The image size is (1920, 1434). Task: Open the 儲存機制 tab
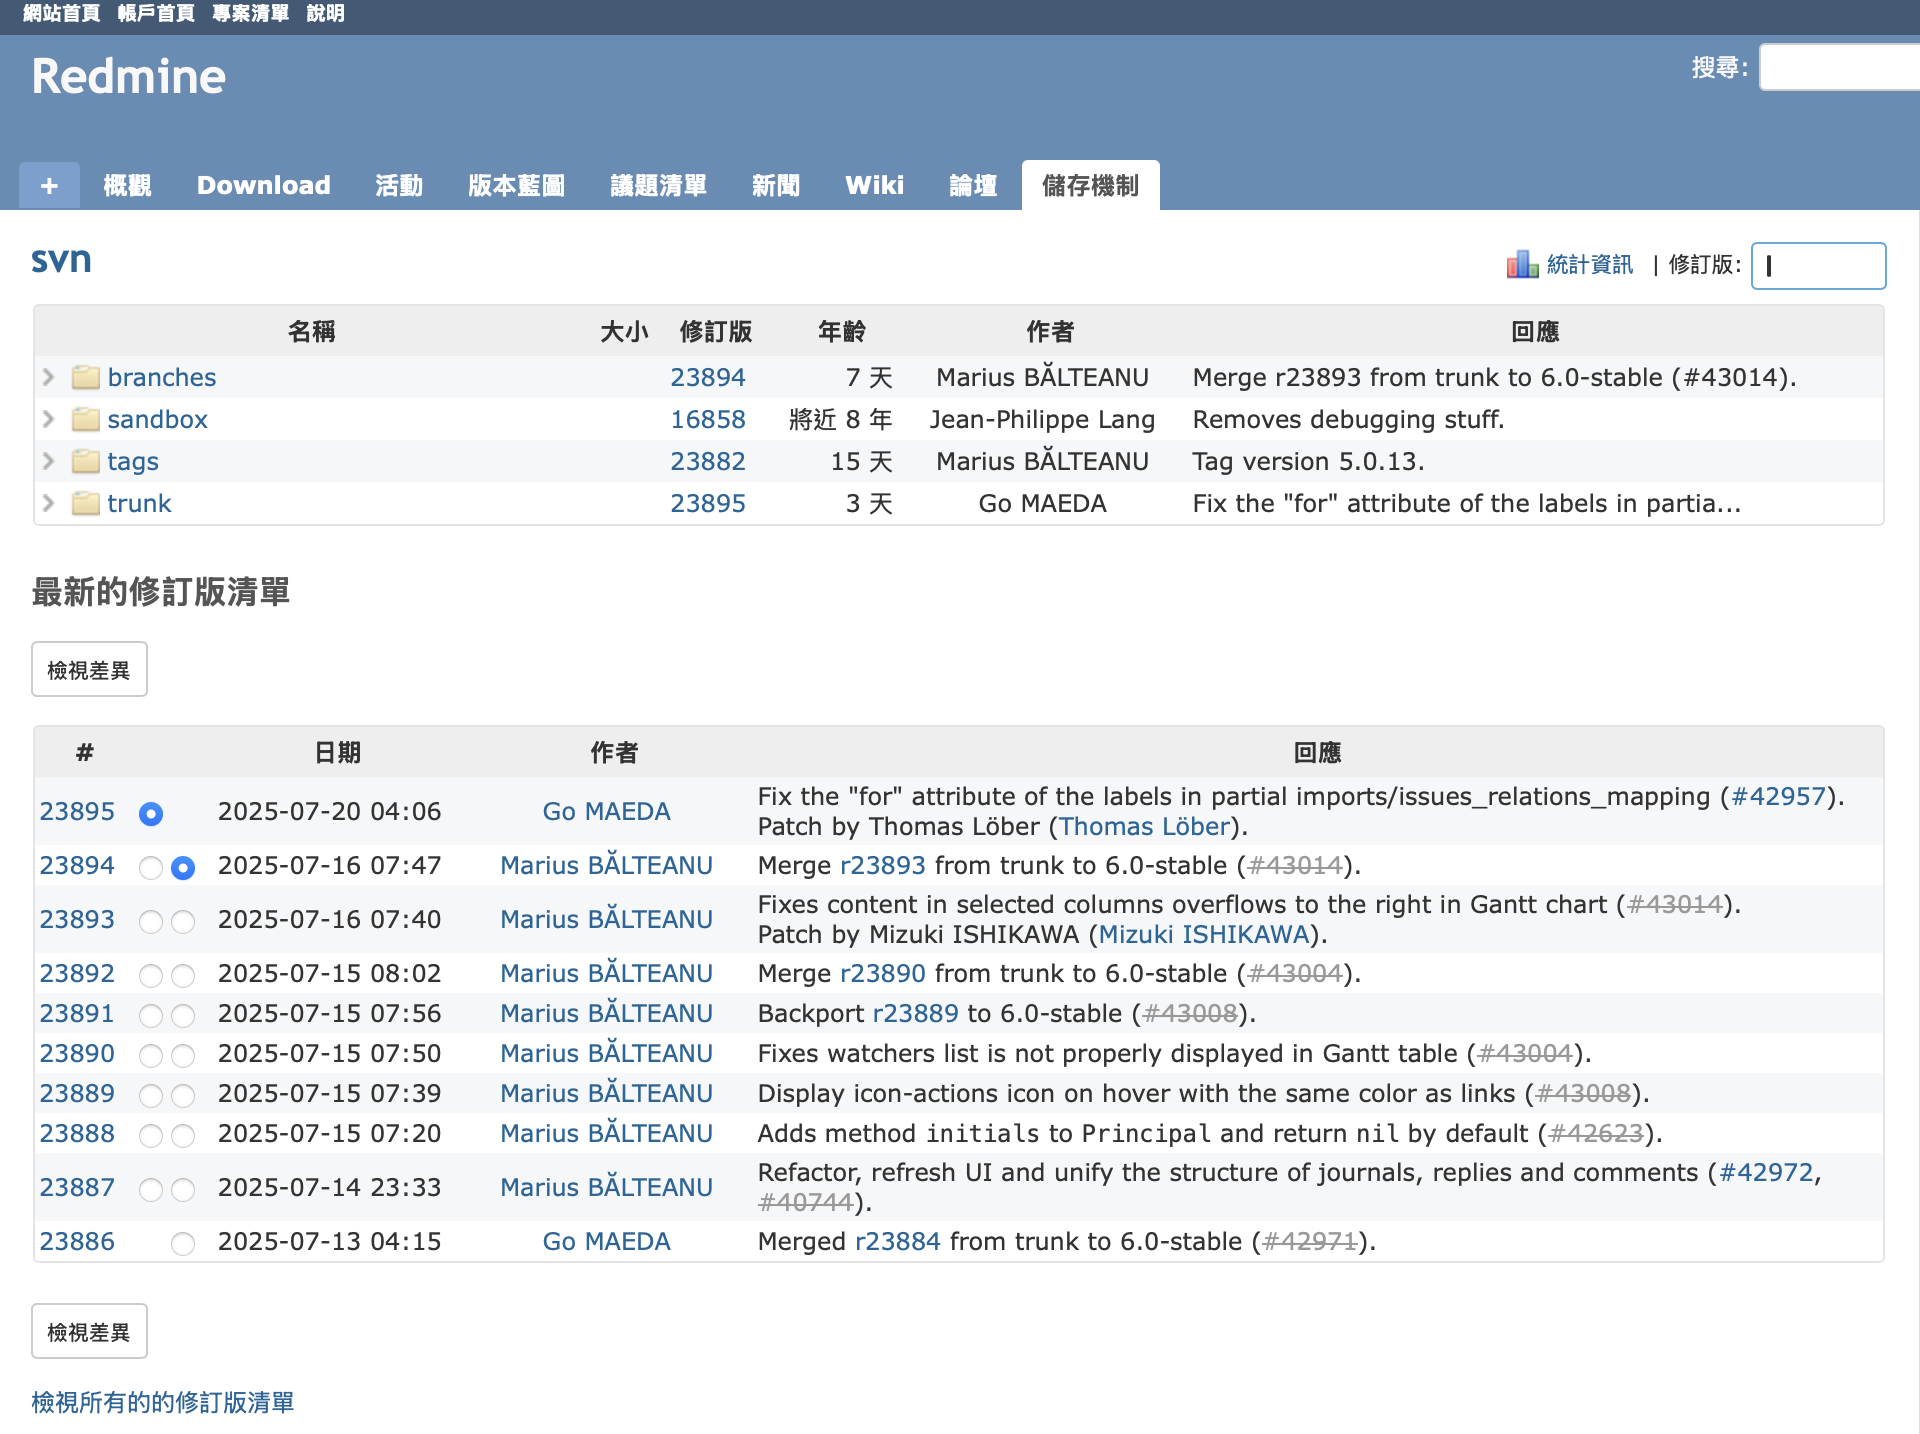1091,185
